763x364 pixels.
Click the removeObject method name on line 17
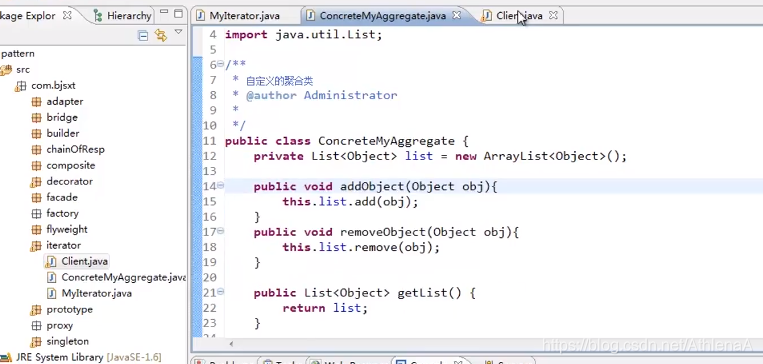(x=382, y=233)
